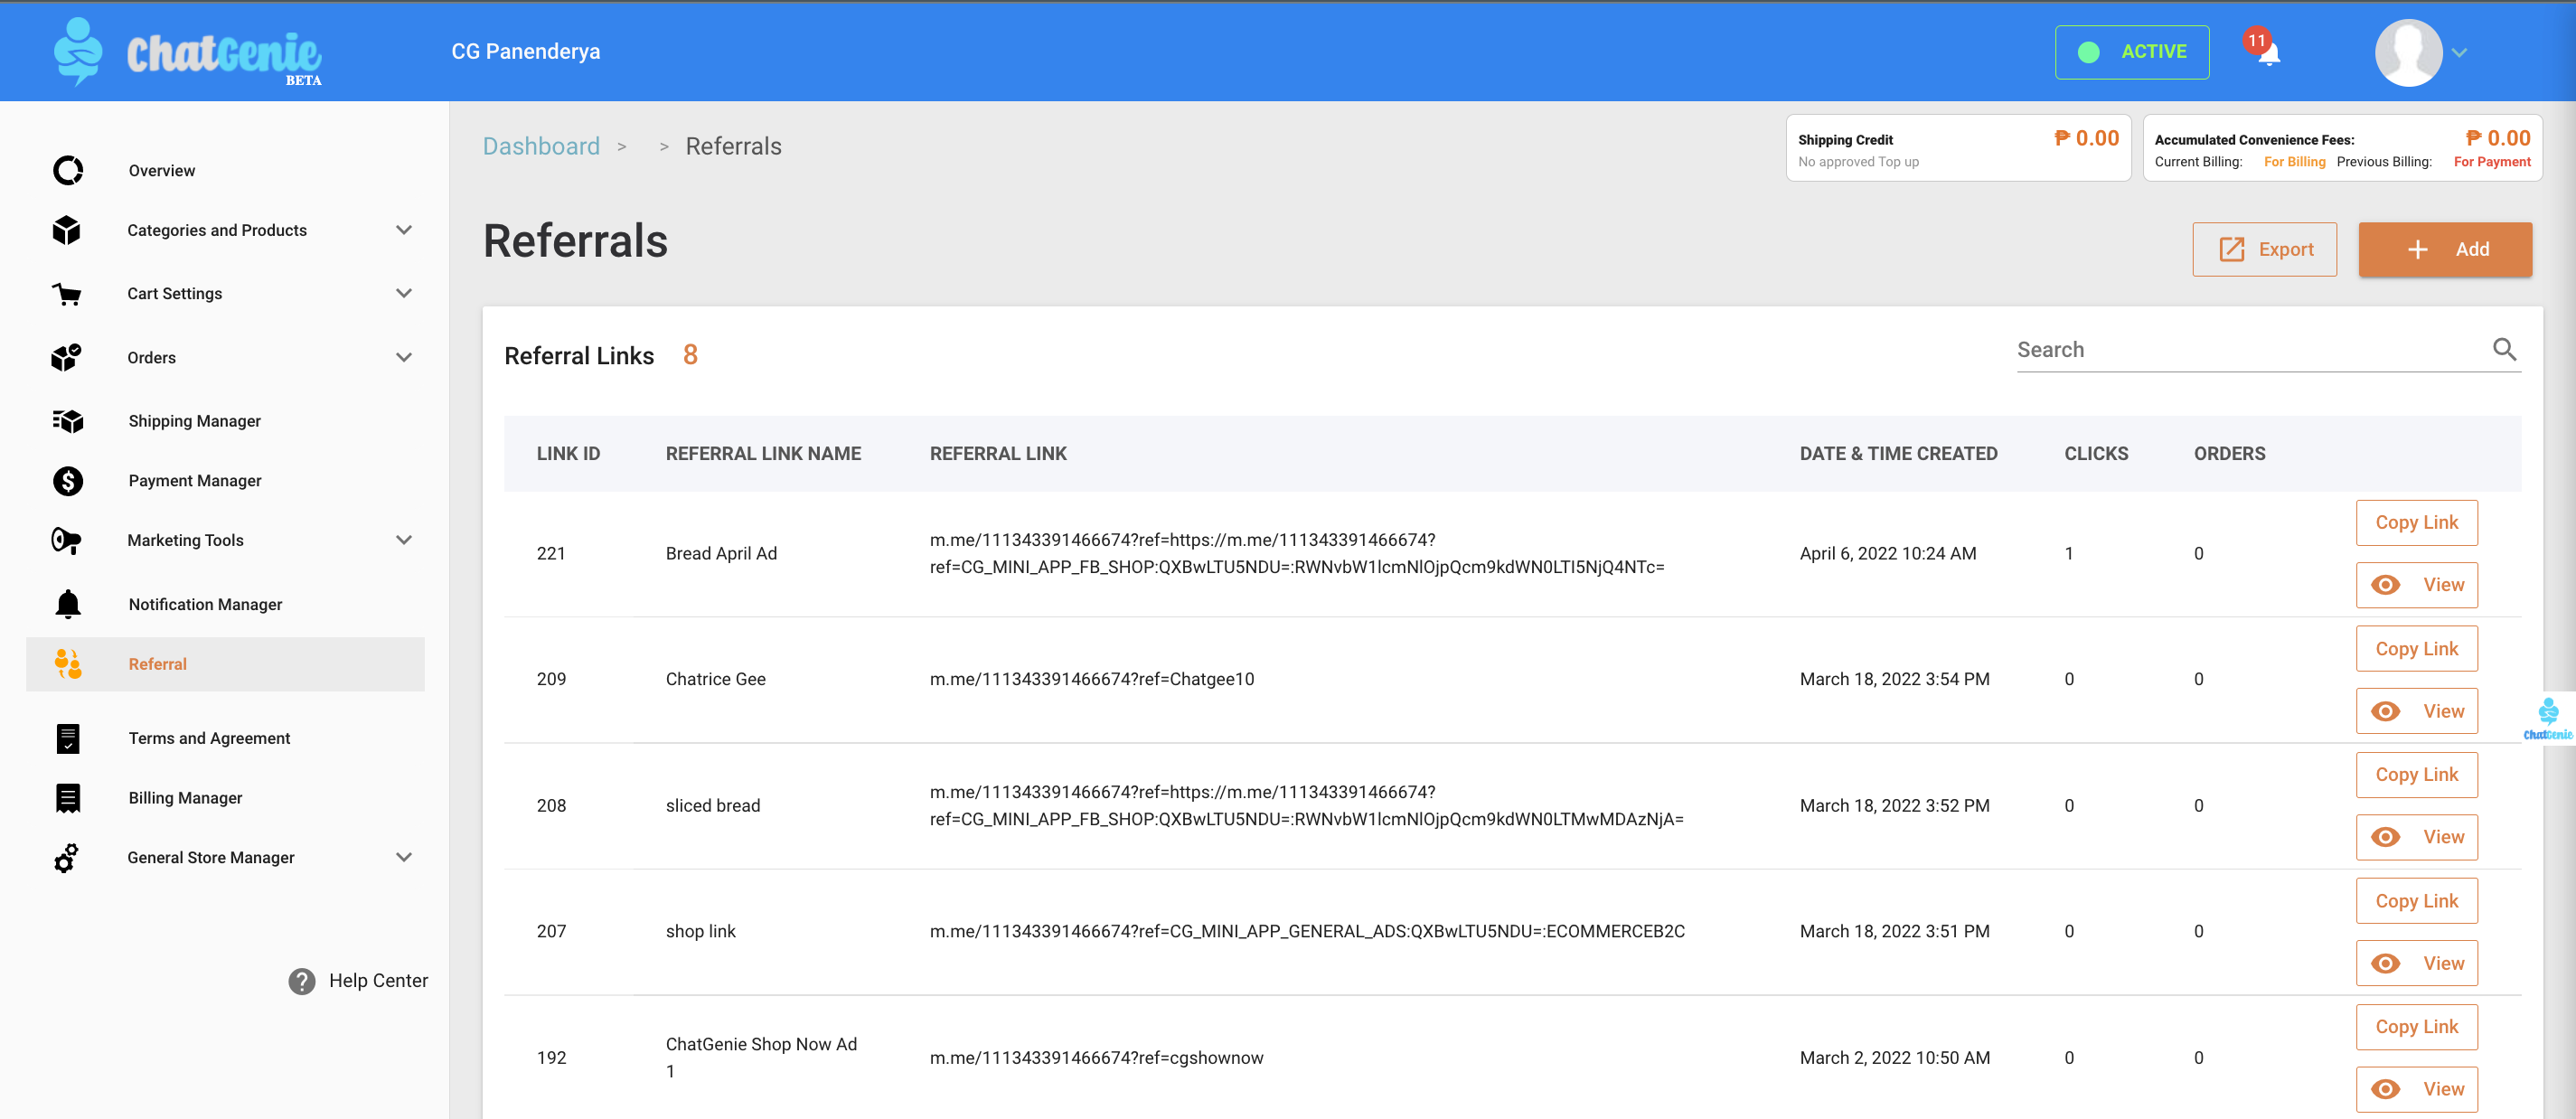Expand Categories and Products chevron
2576x1119 pixels.
pos(404,230)
